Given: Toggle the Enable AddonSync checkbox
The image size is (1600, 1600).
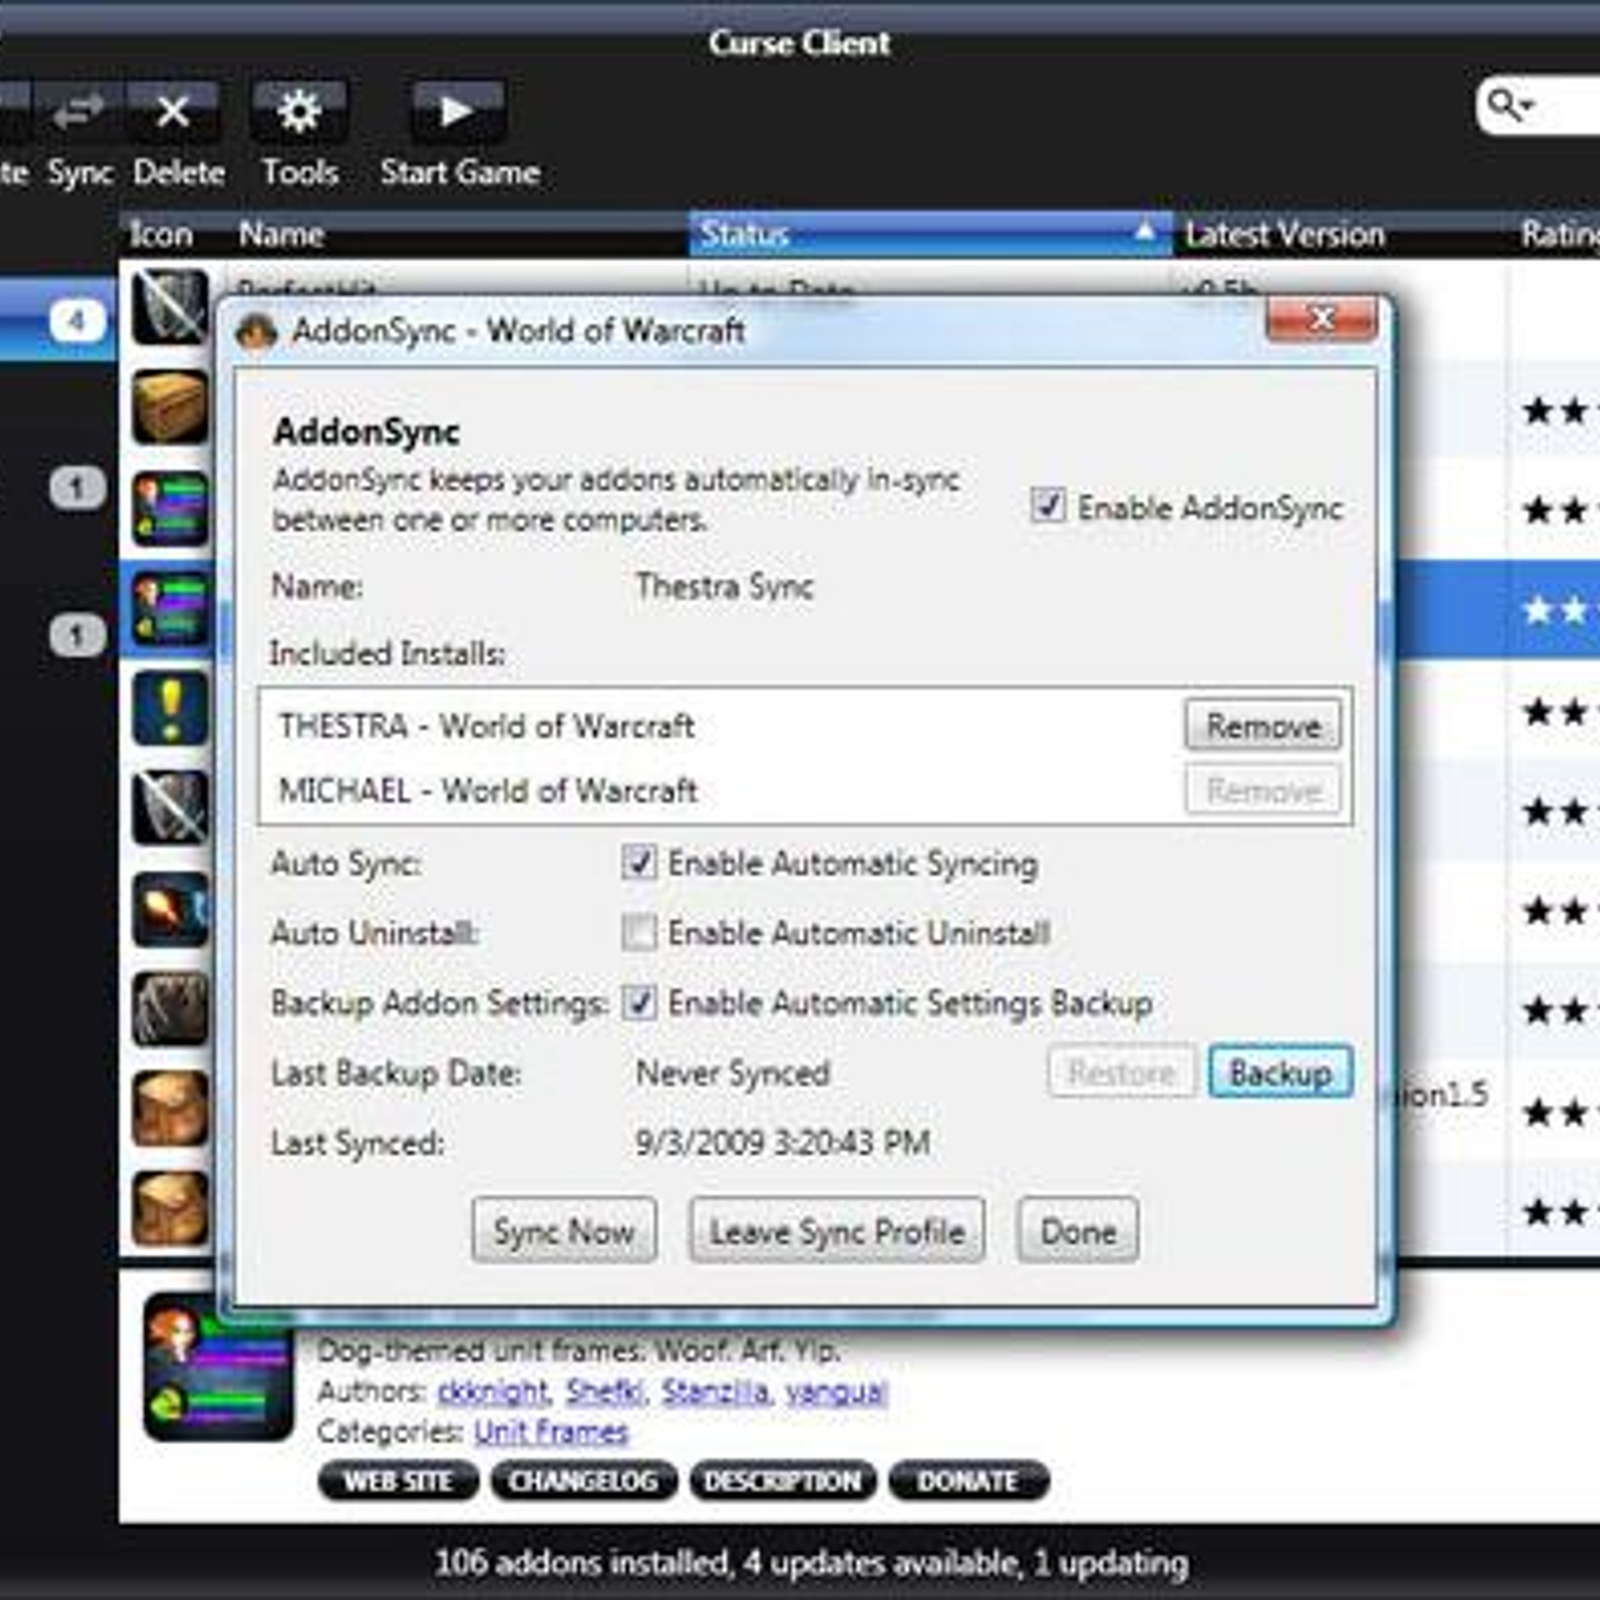Looking at the screenshot, I should click(x=1048, y=505).
